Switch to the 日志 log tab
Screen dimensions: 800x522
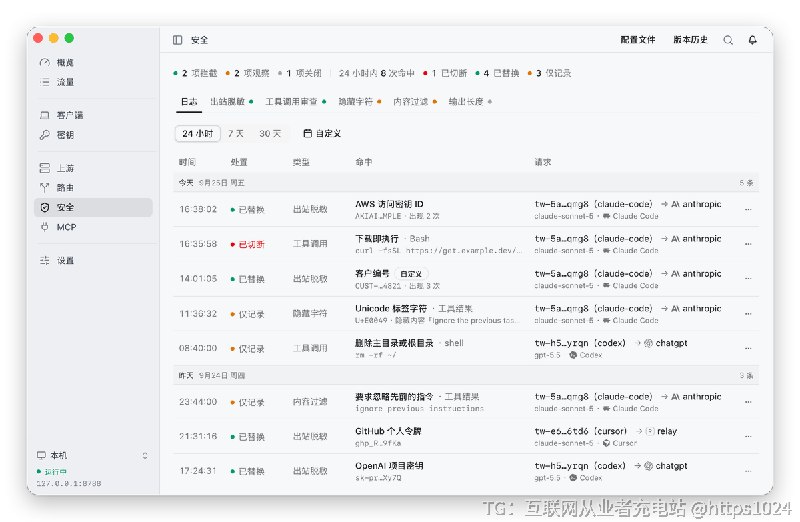point(189,102)
